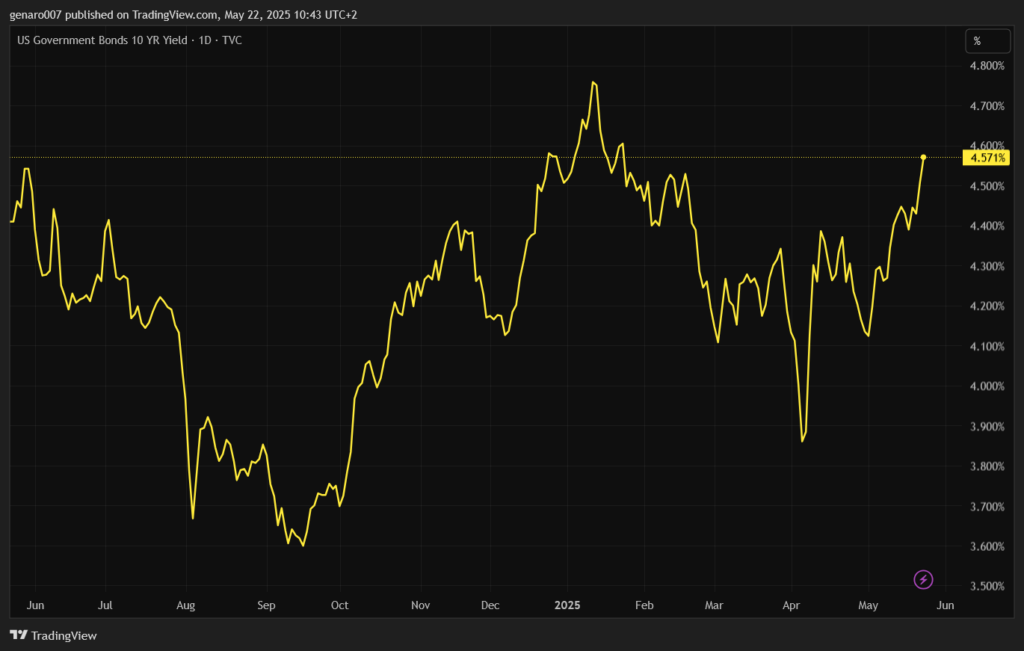The height and width of the screenshot is (651, 1024).
Task: Click the first Jun label on the time axis
Action: [36, 606]
